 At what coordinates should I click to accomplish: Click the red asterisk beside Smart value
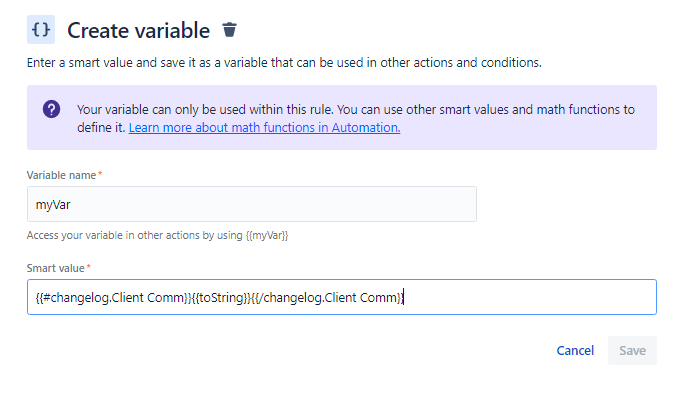point(89,267)
